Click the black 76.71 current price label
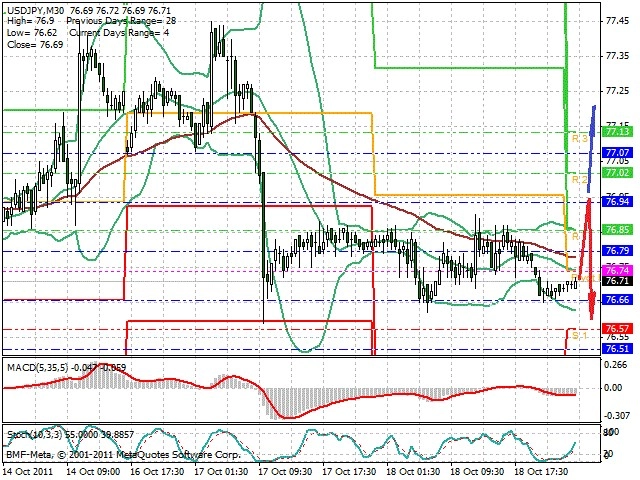This screenshot has height=480, width=640. point(617,281)
